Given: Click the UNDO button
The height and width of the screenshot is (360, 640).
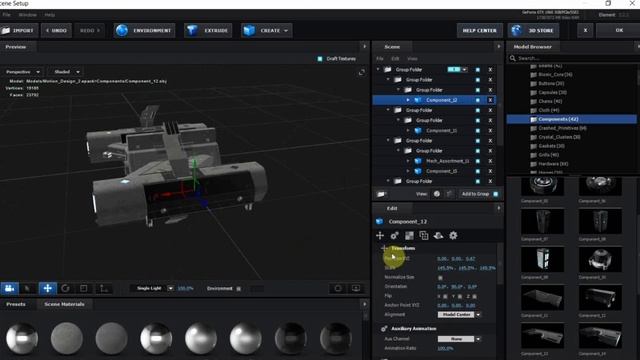Looking at the screenshot, I should (56, 30).
